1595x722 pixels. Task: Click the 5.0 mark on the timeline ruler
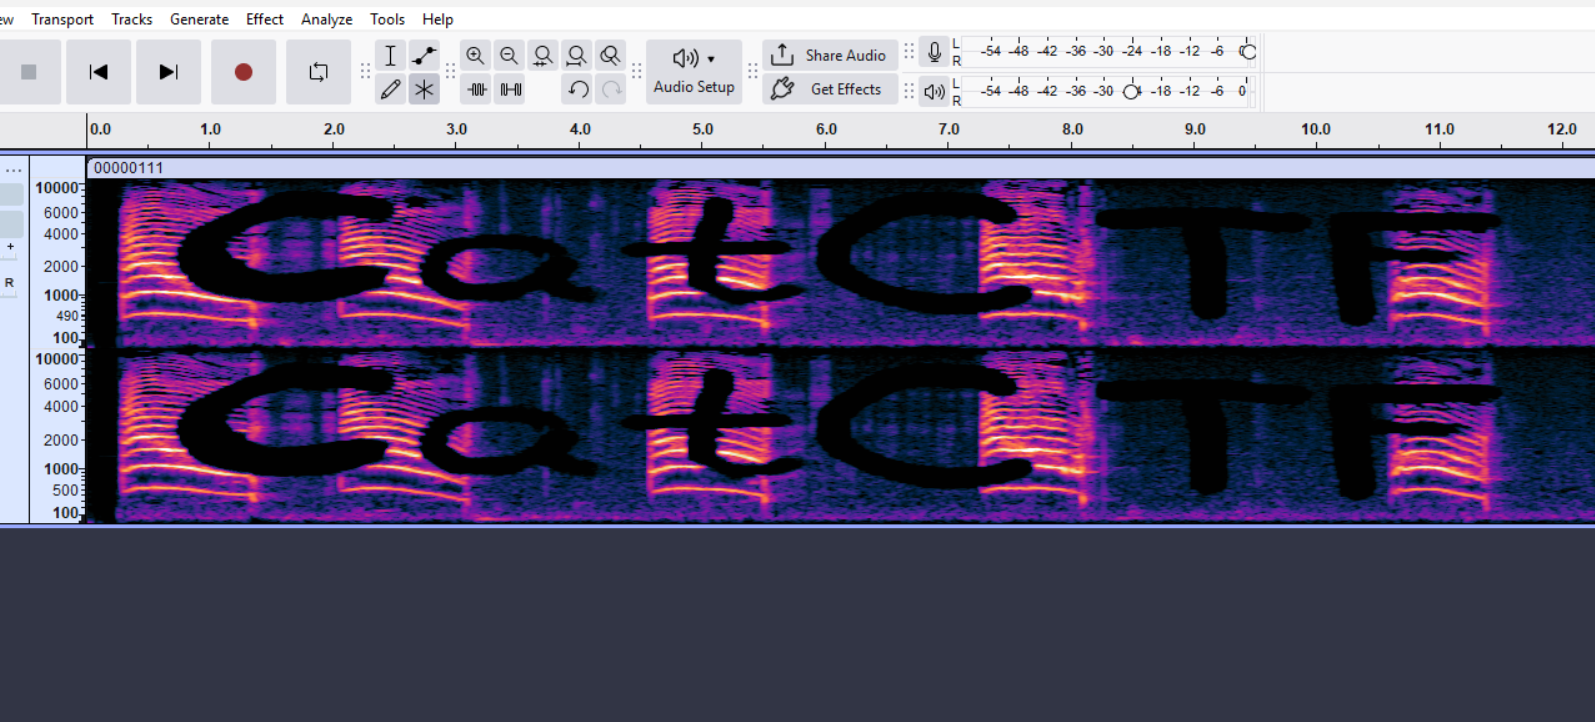coord(703,129)
